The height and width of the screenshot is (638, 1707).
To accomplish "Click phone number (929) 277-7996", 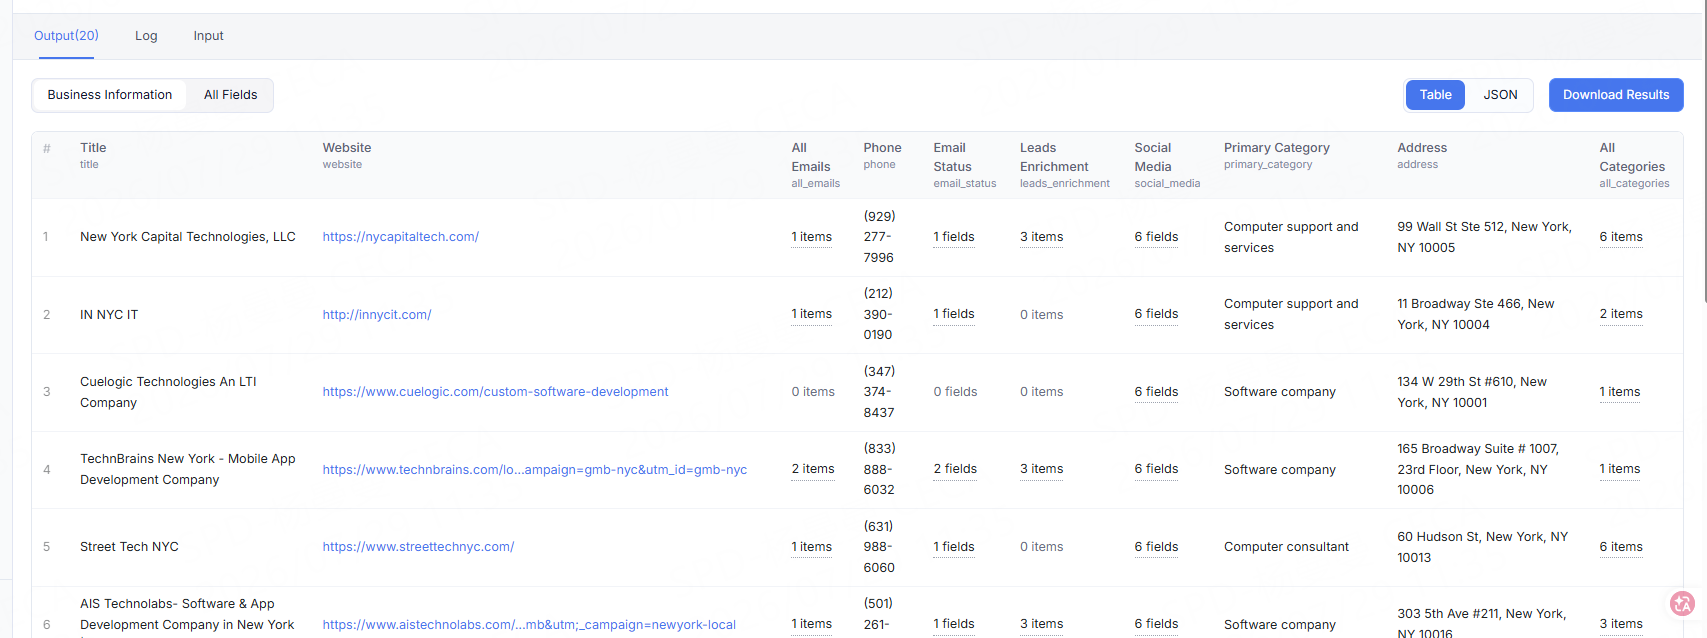I will [x=879, y=237].
